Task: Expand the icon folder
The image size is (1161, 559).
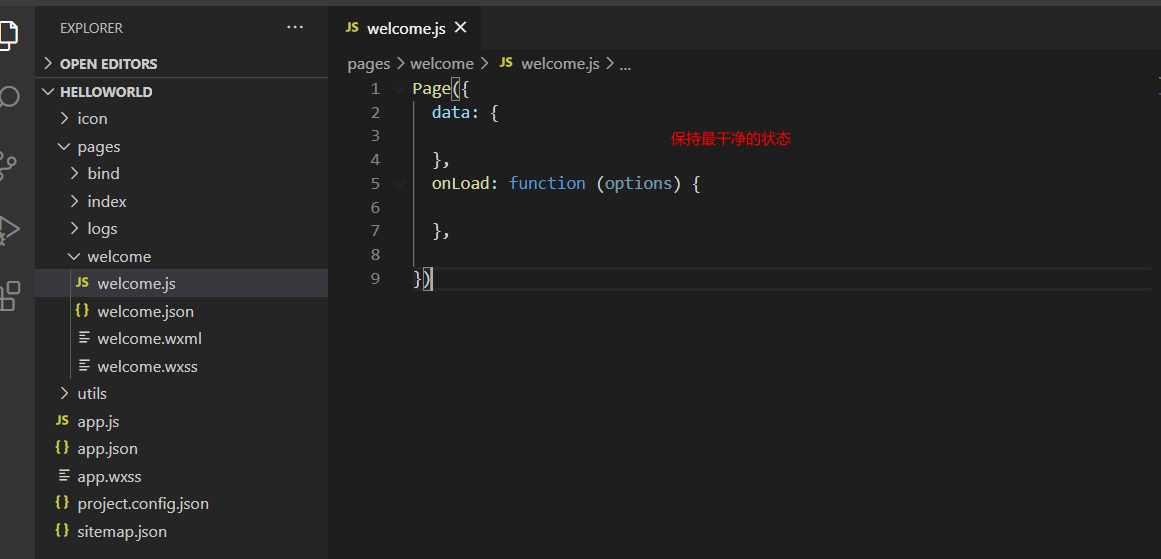Action: coord(181,118)
